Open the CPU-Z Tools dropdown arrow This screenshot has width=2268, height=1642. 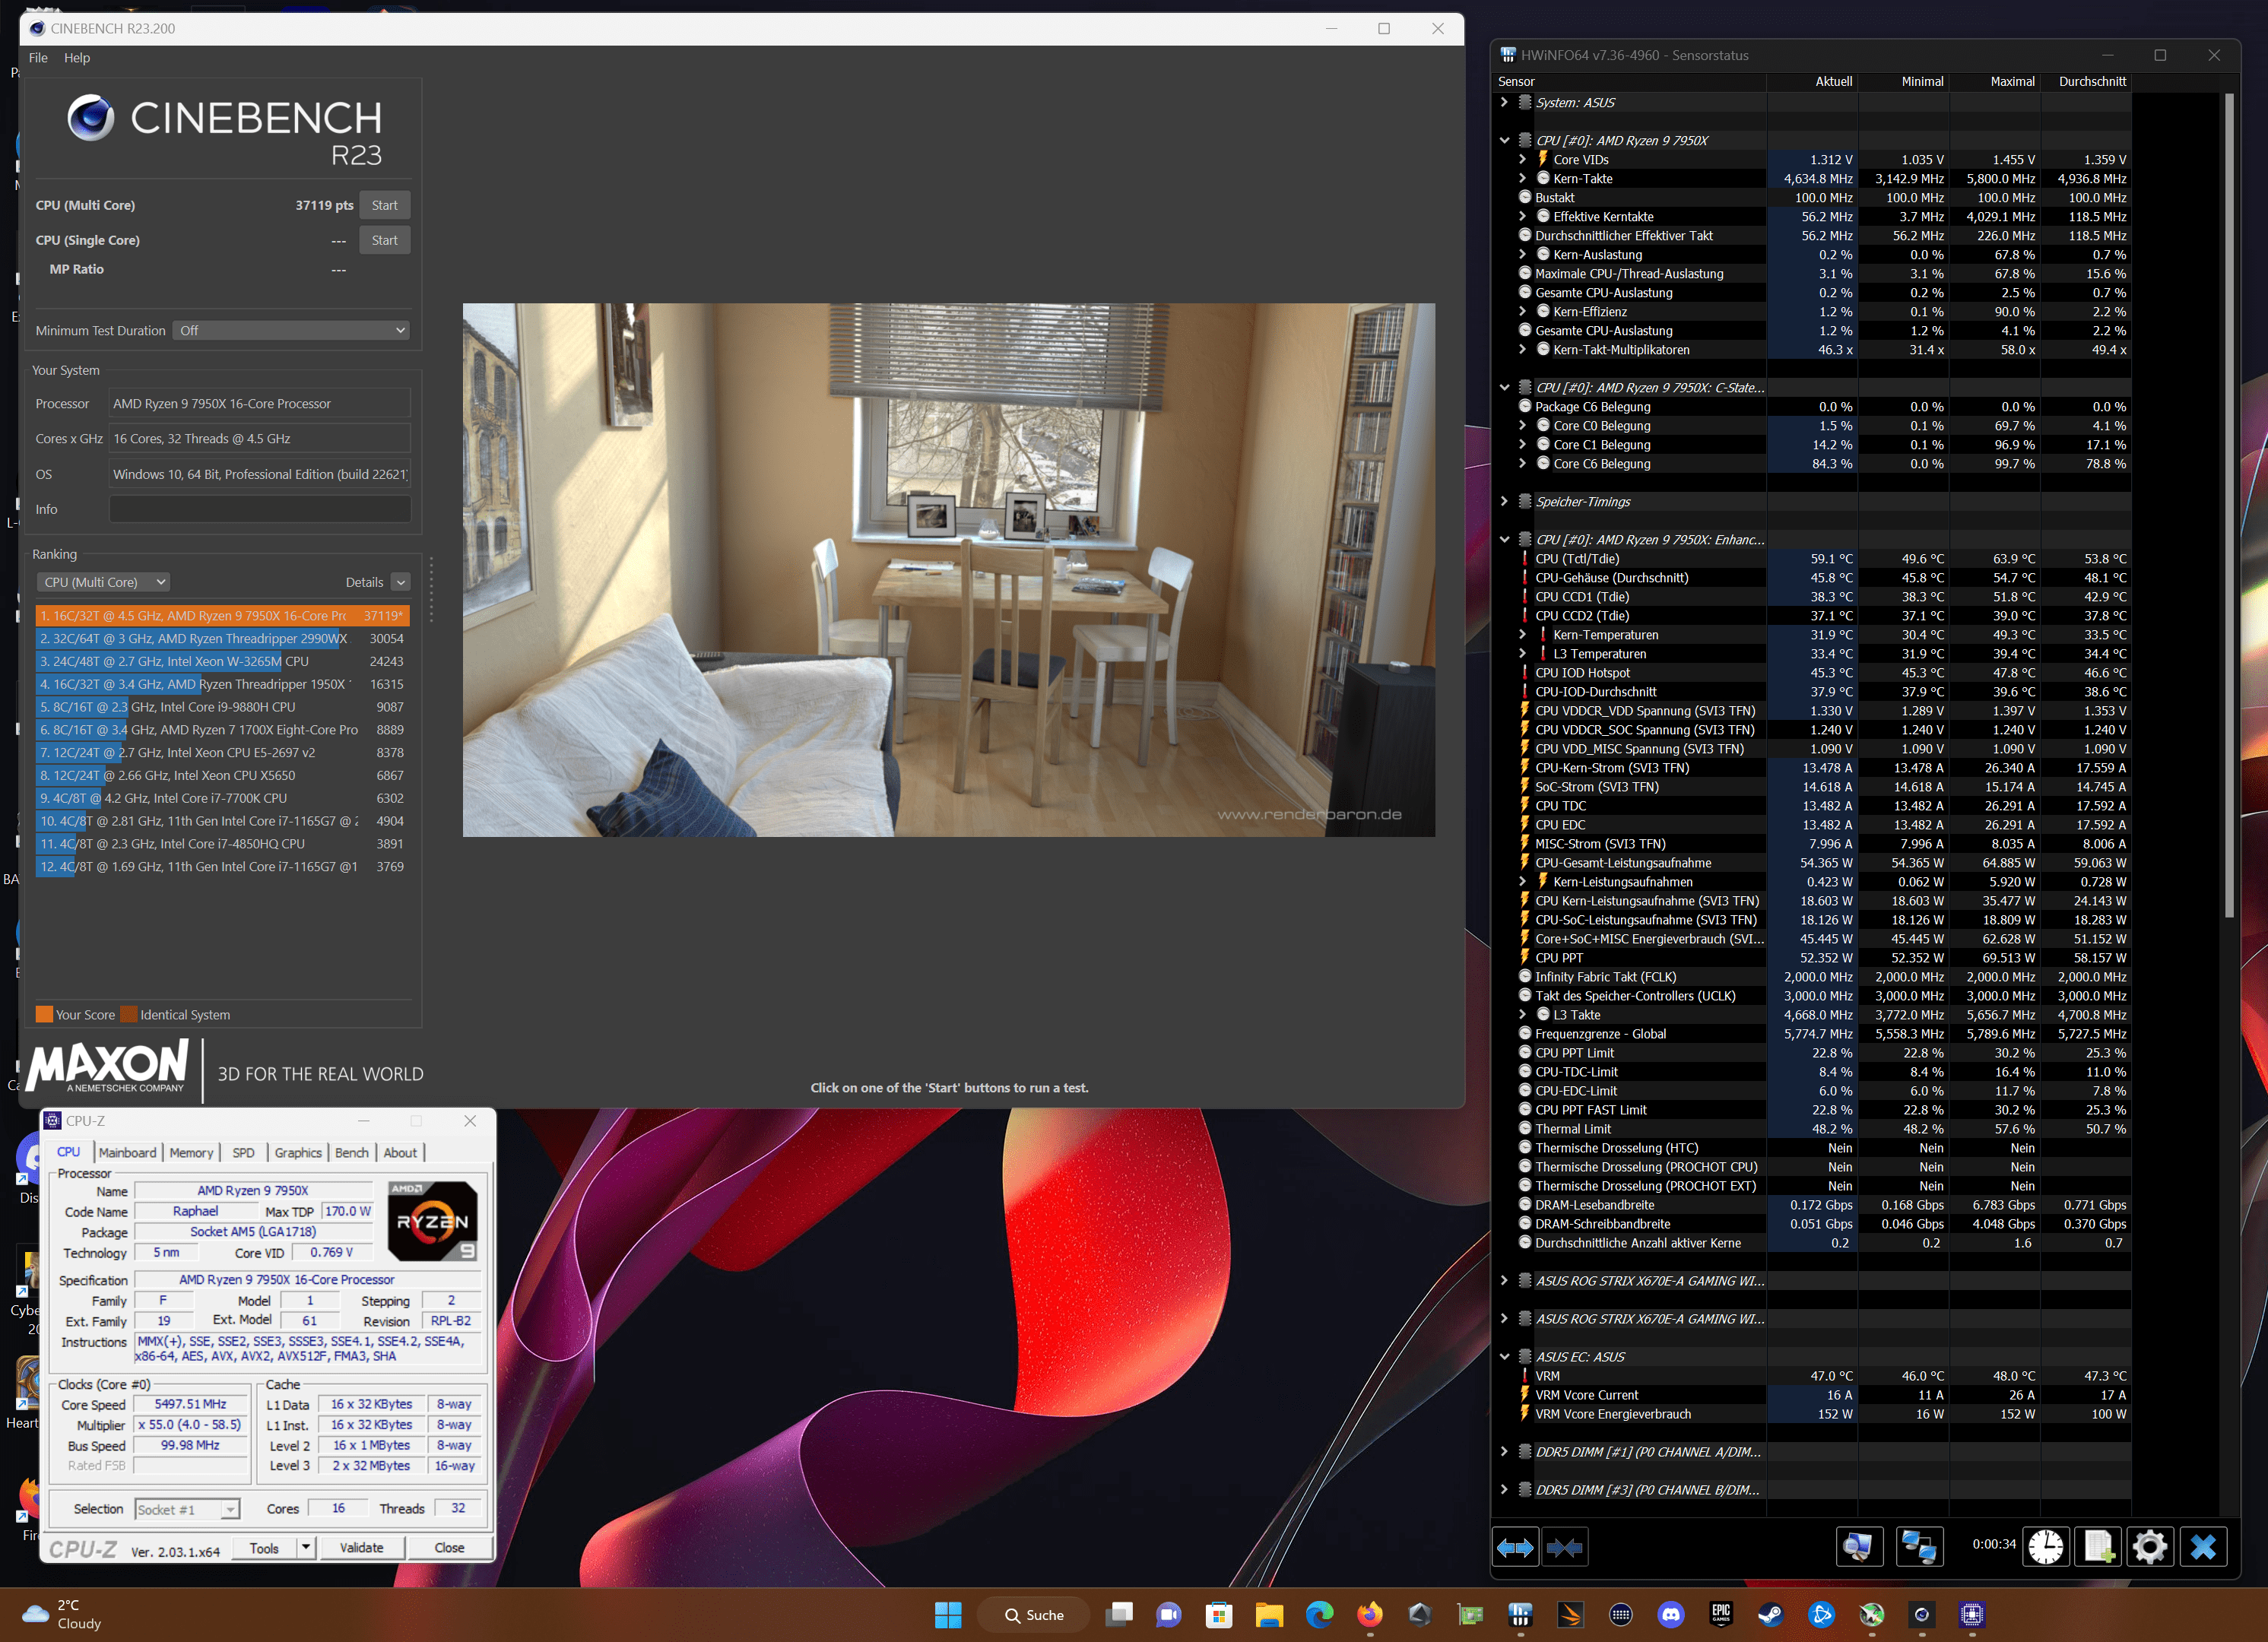[306, 1548]
